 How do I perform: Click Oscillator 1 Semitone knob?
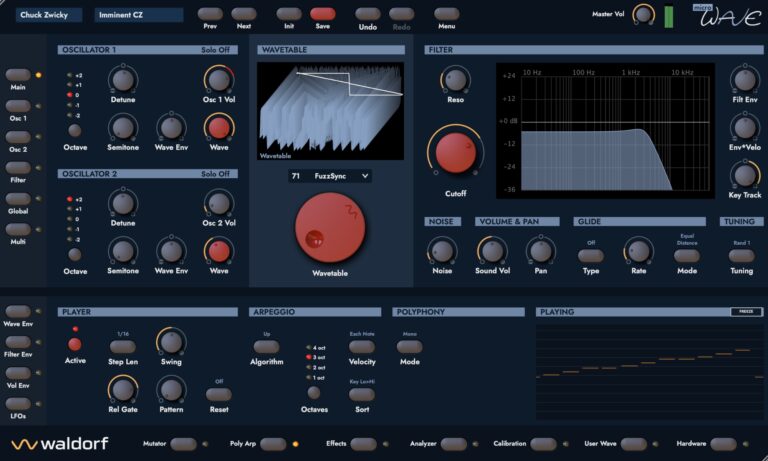(123, 128)
